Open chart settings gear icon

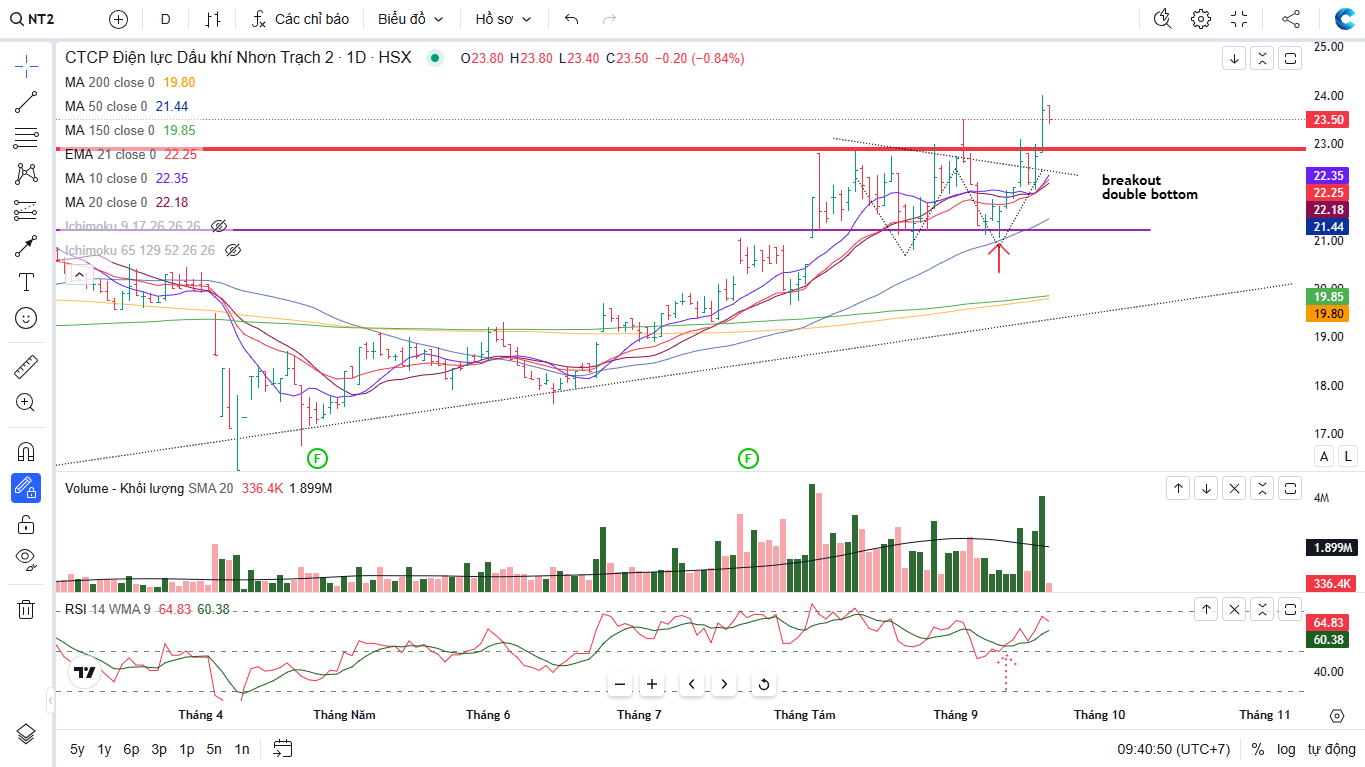point(1201,19)
